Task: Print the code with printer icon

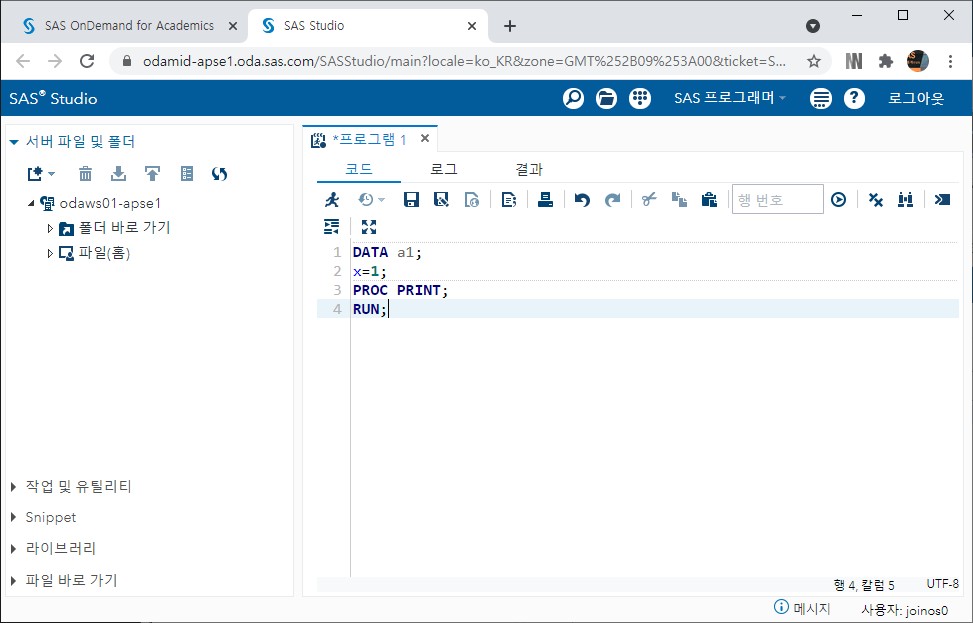Action: (545, 199)
